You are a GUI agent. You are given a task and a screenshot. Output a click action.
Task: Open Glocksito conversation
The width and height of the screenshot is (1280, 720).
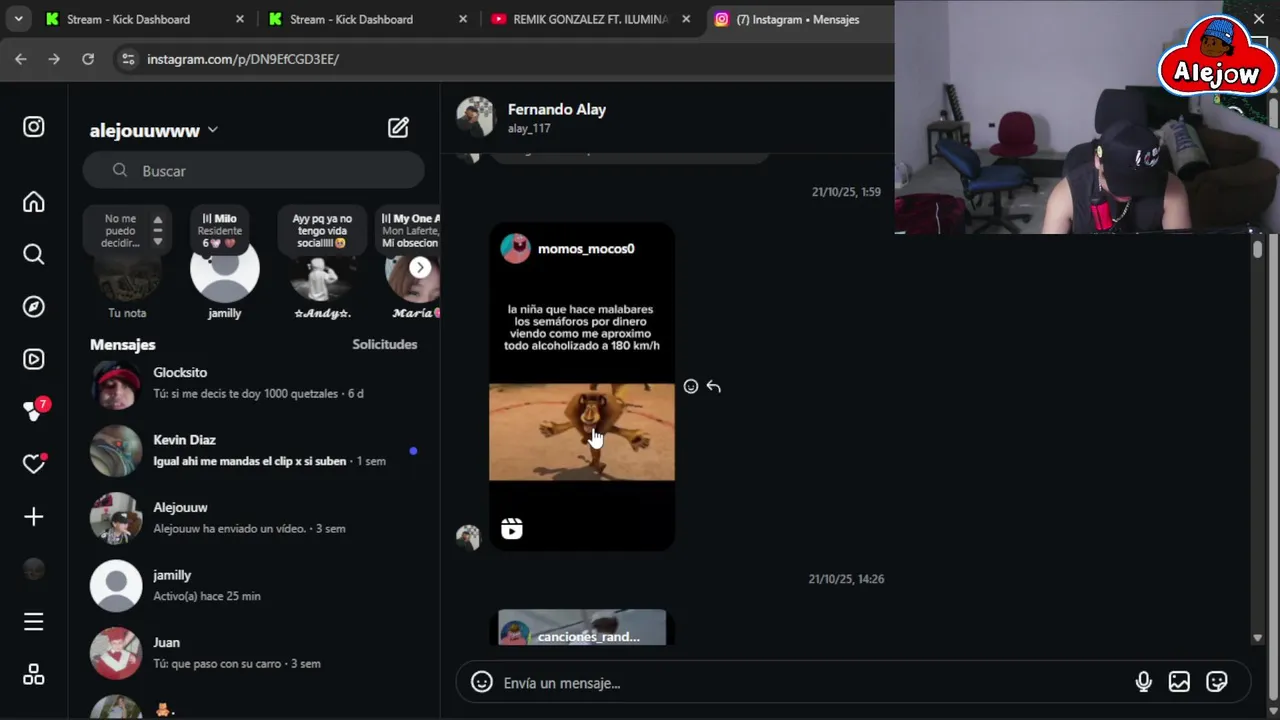tap(254, 383)
